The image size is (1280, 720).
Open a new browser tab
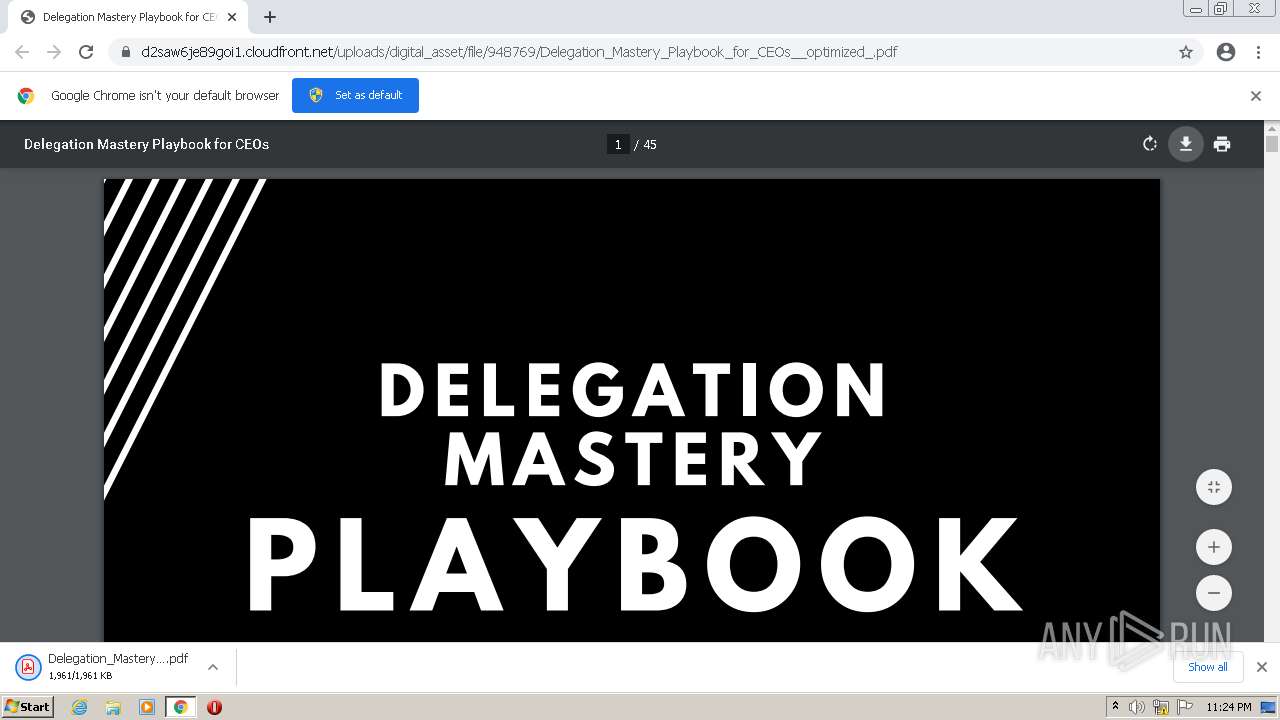[x=270, y=17]
